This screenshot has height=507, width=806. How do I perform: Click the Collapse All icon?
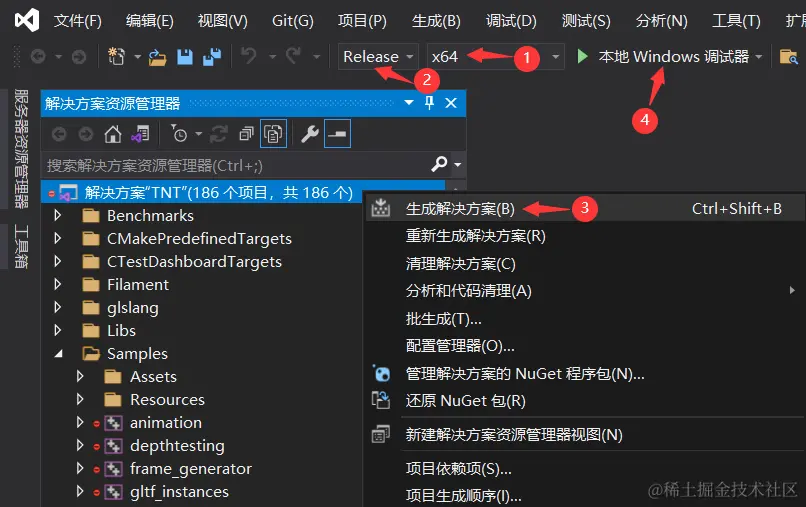click(247, 134)
